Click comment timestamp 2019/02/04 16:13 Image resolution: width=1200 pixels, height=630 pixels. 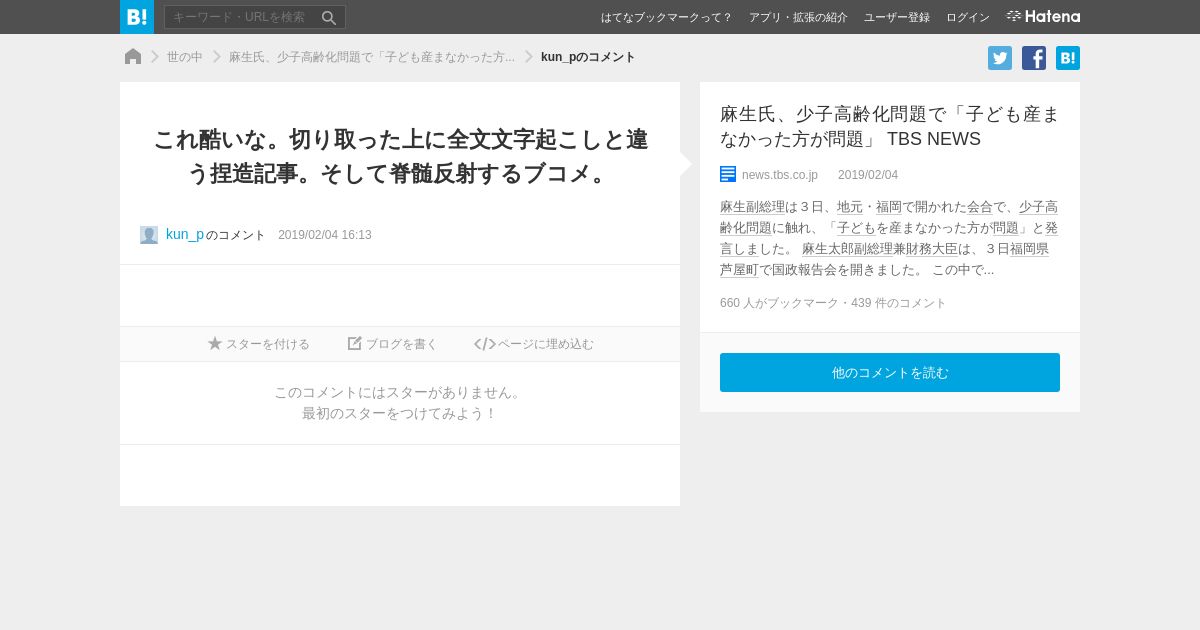click(x=325, y=235)
